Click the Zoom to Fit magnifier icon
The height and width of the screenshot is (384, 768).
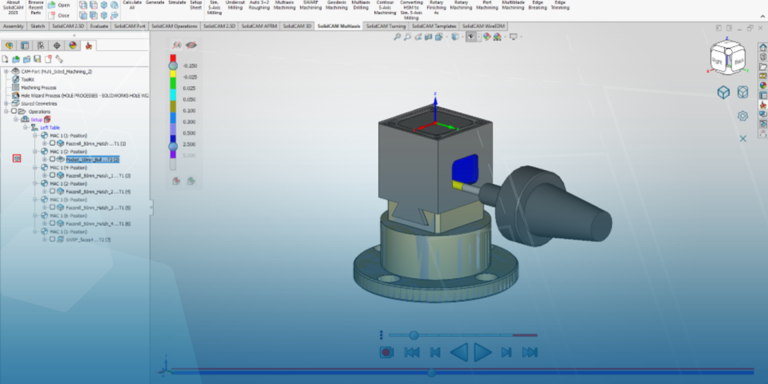[x=397, y=37]
